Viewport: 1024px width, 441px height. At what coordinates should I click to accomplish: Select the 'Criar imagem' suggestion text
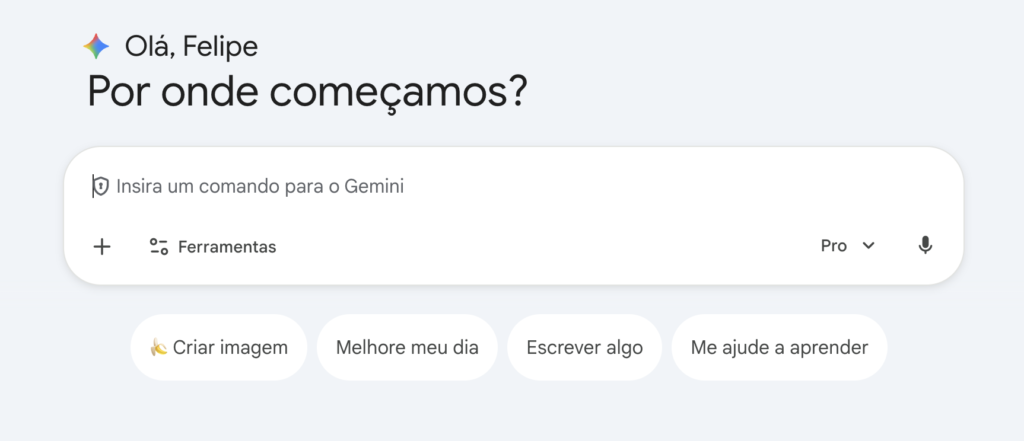[x=230, y=348]
